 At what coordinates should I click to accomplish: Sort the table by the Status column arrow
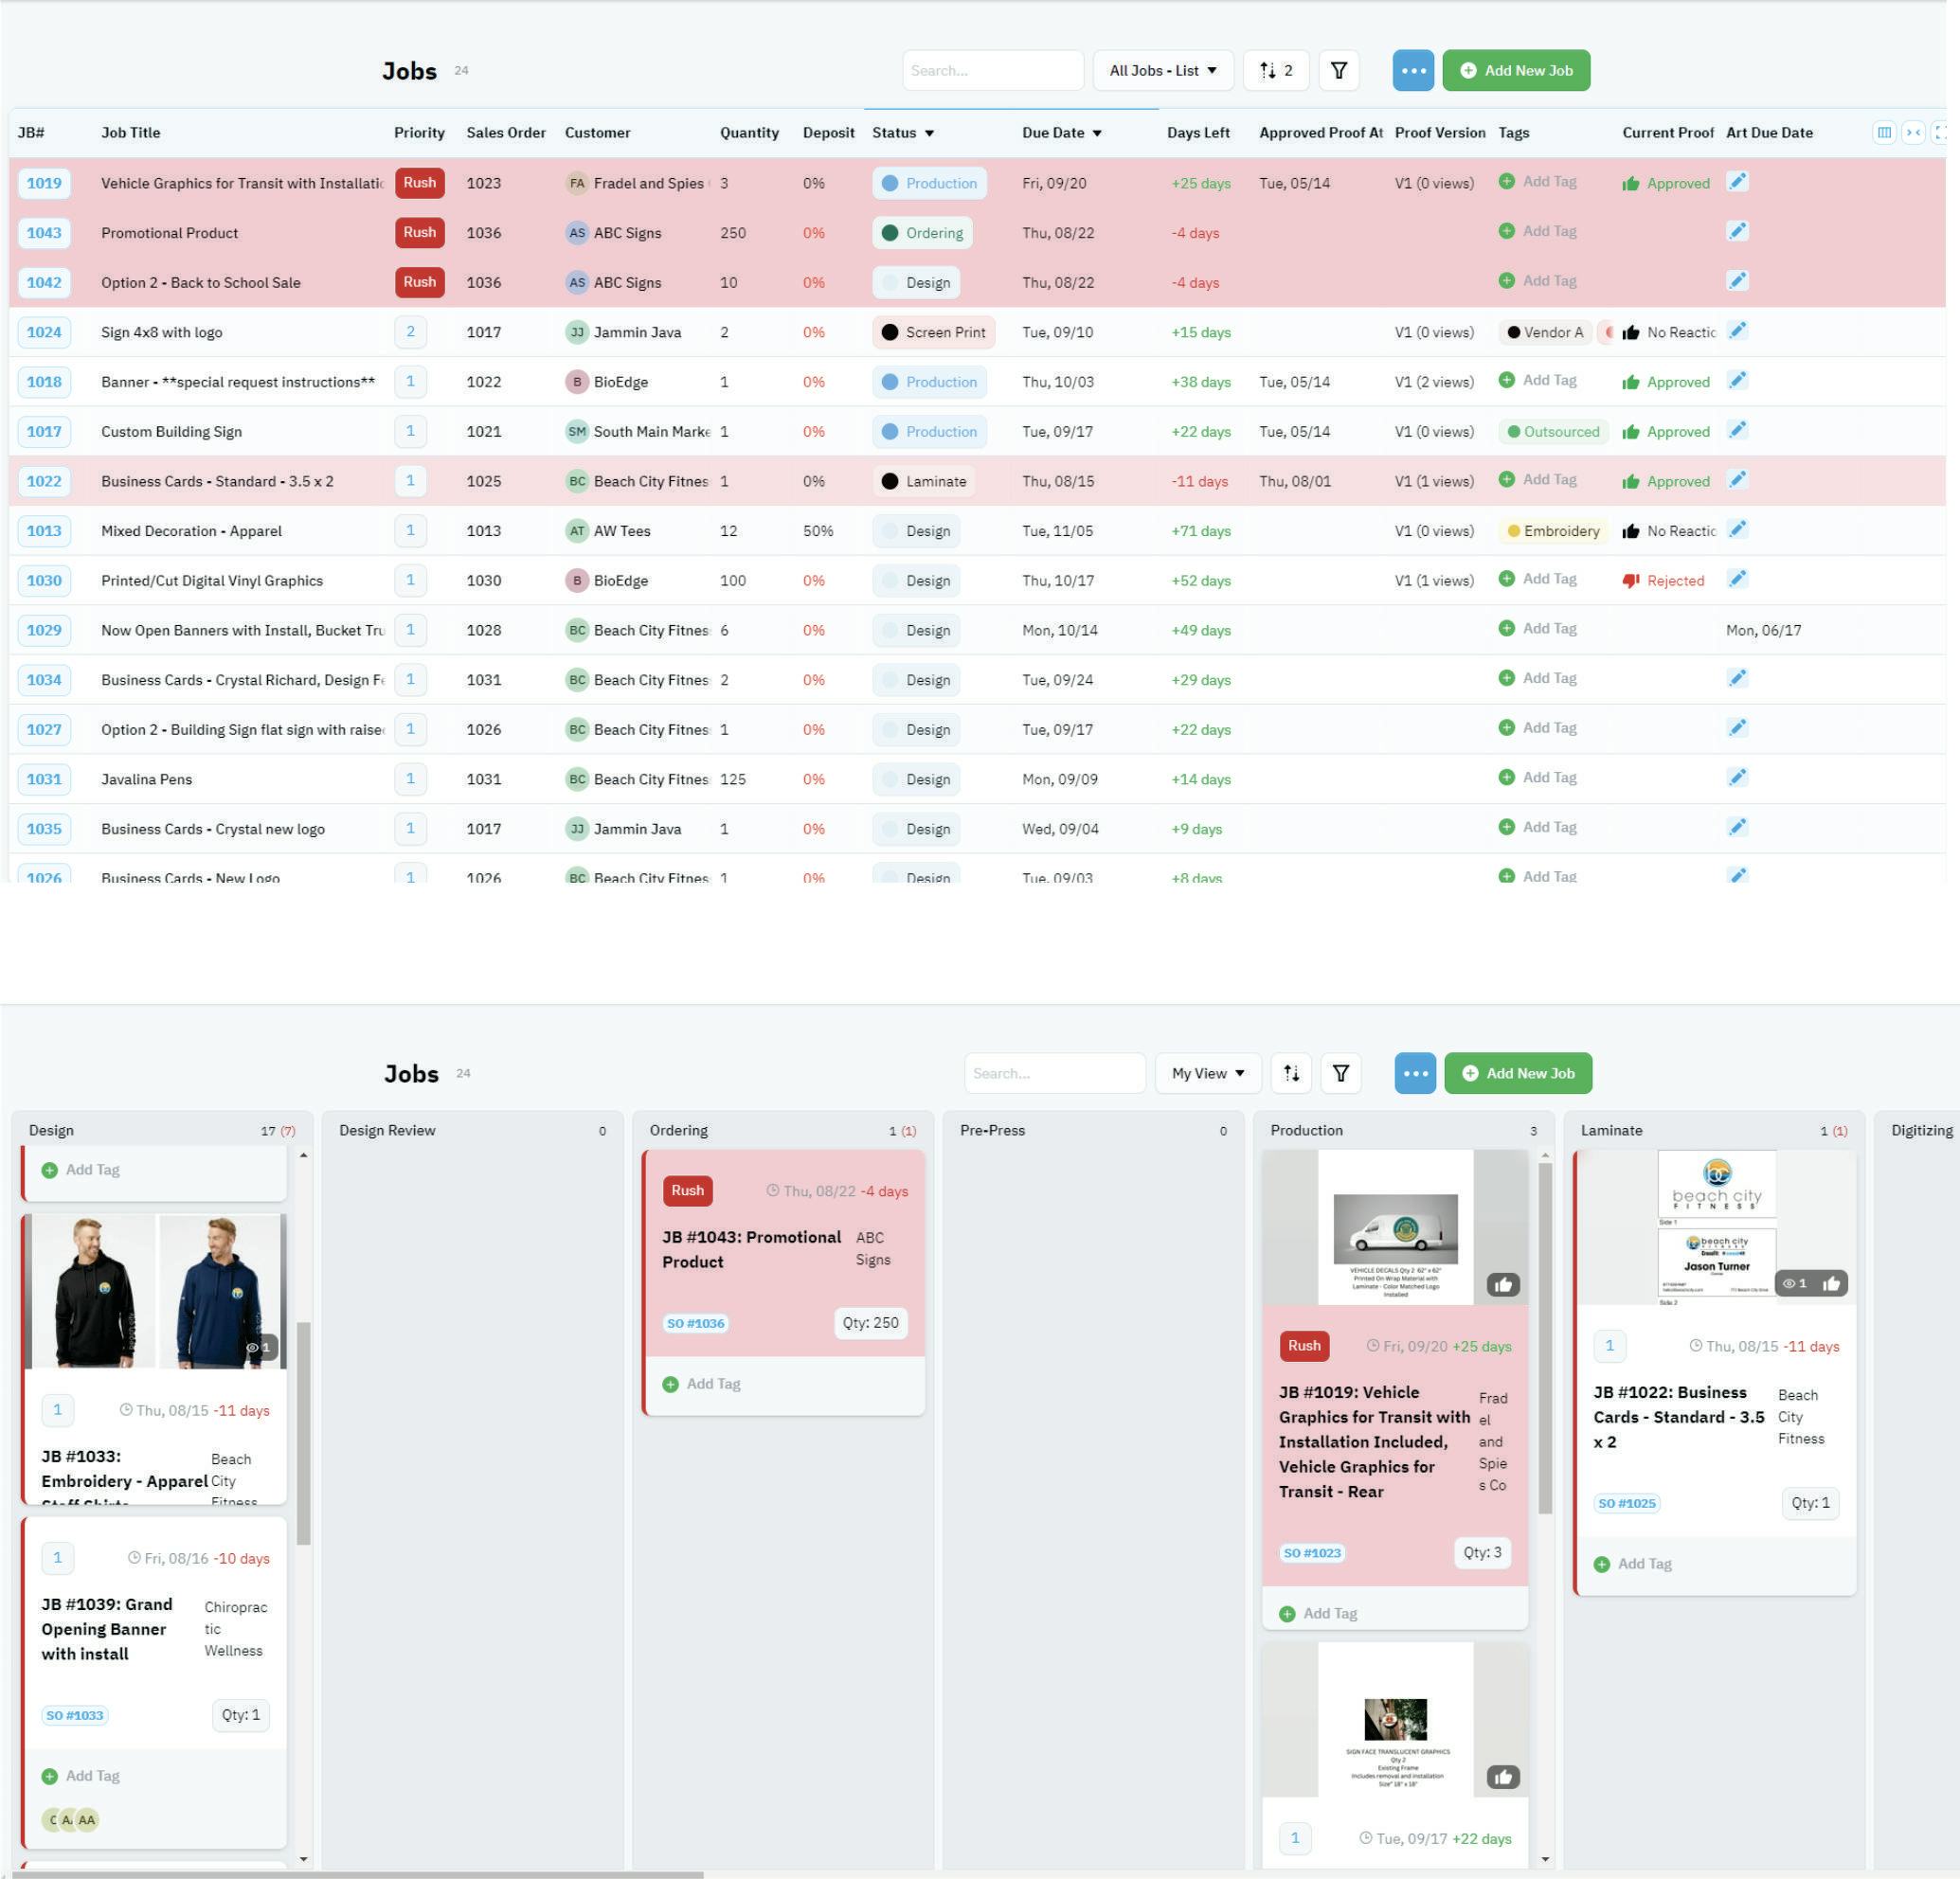929,133
